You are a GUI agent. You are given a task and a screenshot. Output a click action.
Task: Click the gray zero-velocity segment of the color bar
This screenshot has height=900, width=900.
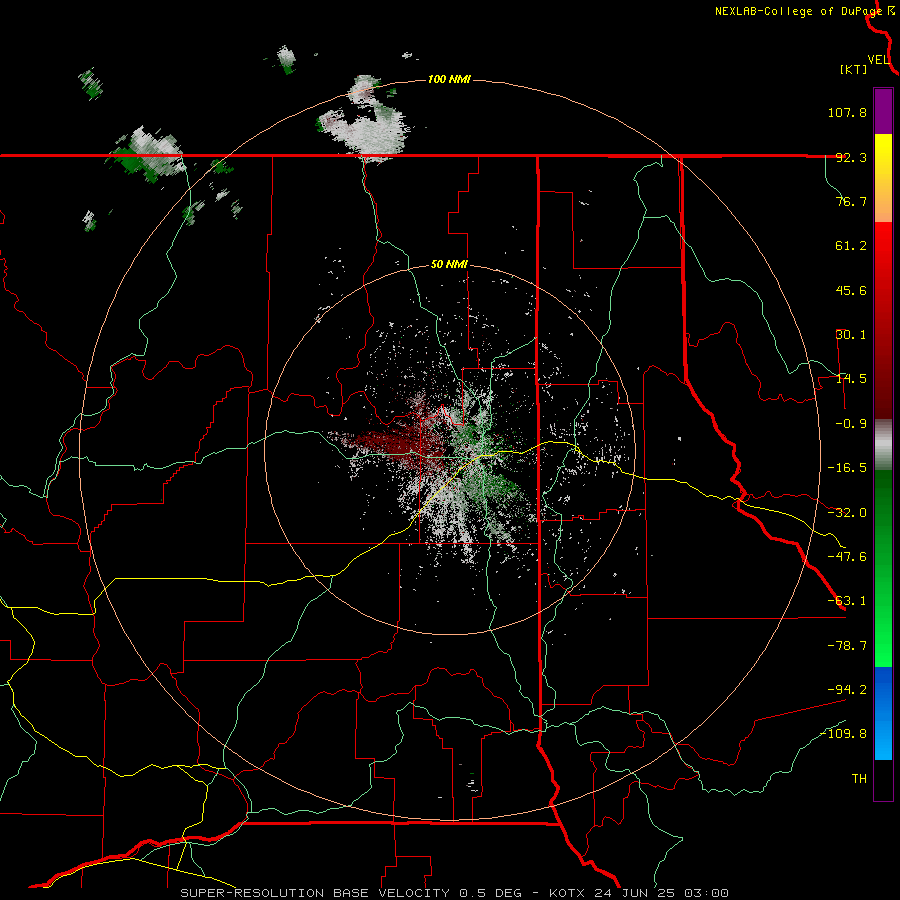(x=883, y=445)
